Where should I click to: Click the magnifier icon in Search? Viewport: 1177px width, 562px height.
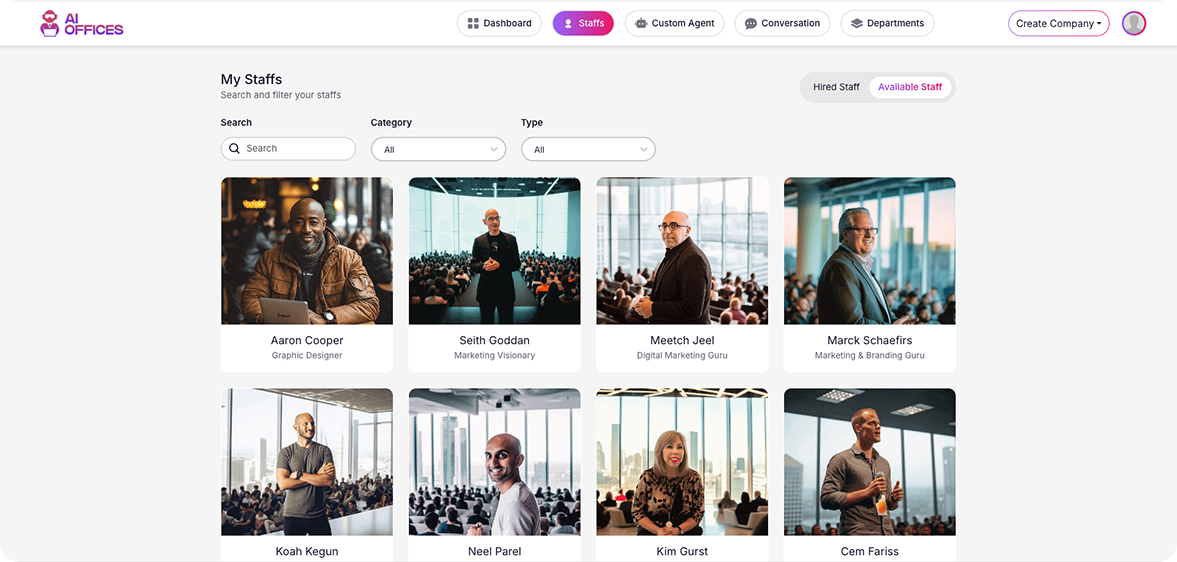point(235,149)
